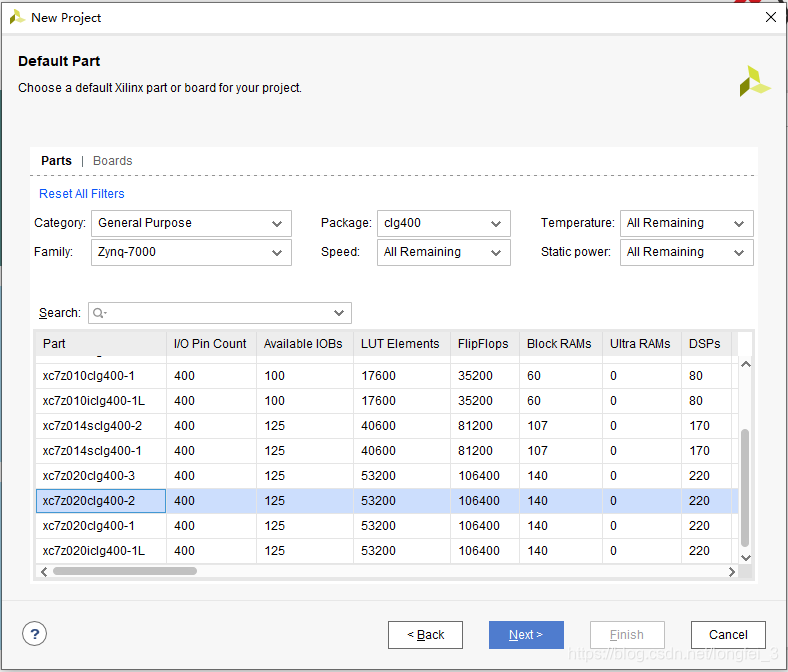Open the Family Zynq-7000 dropdown

pyautogui.click(x=191, y=252)
